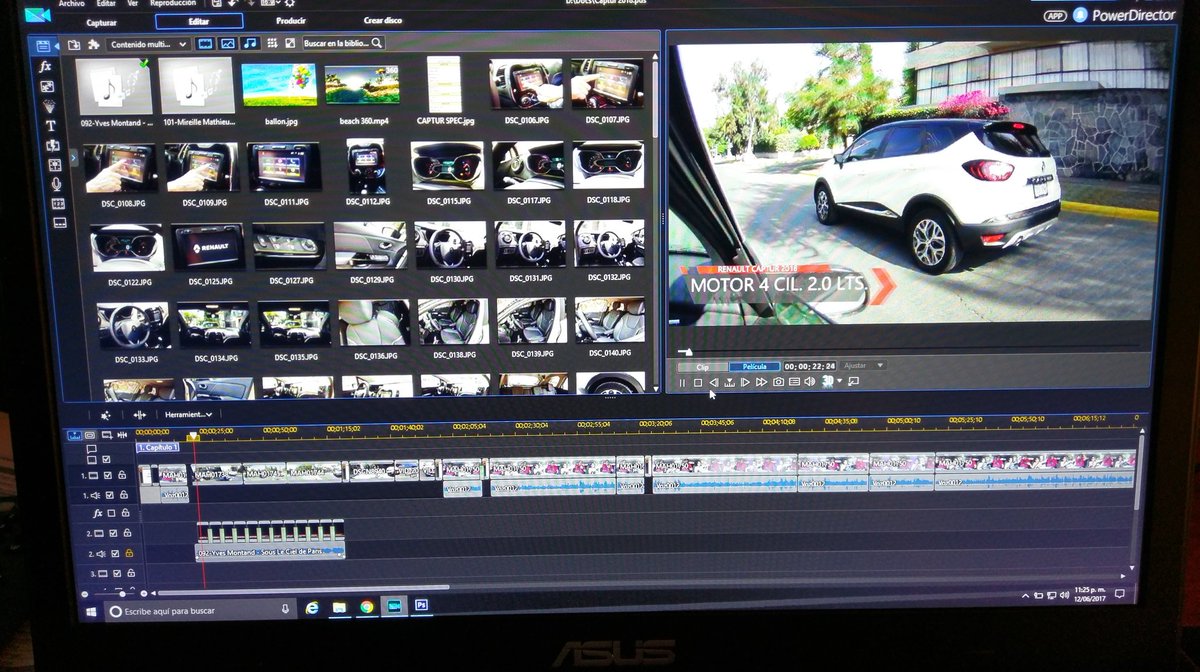
Task: Open the 3D mode dropdown arrow
Action: coord(840,381)
